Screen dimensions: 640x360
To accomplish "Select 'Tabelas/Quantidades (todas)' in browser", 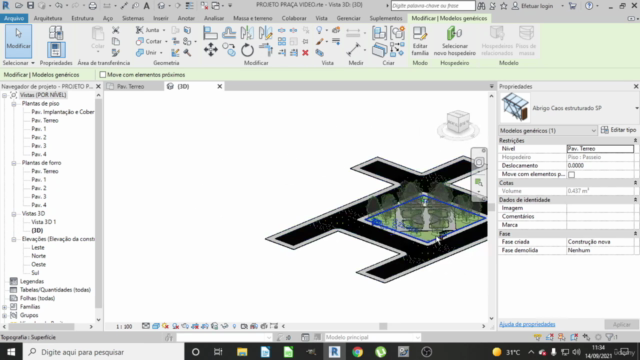I will pyautogui.click(x=55, y=290).
